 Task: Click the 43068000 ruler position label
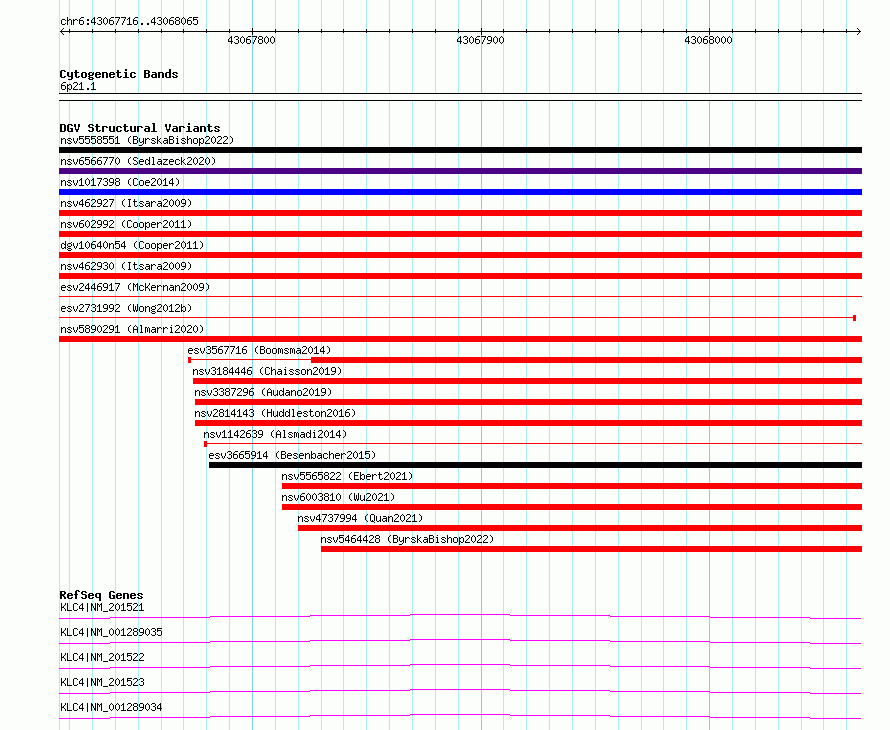point(708,40)
